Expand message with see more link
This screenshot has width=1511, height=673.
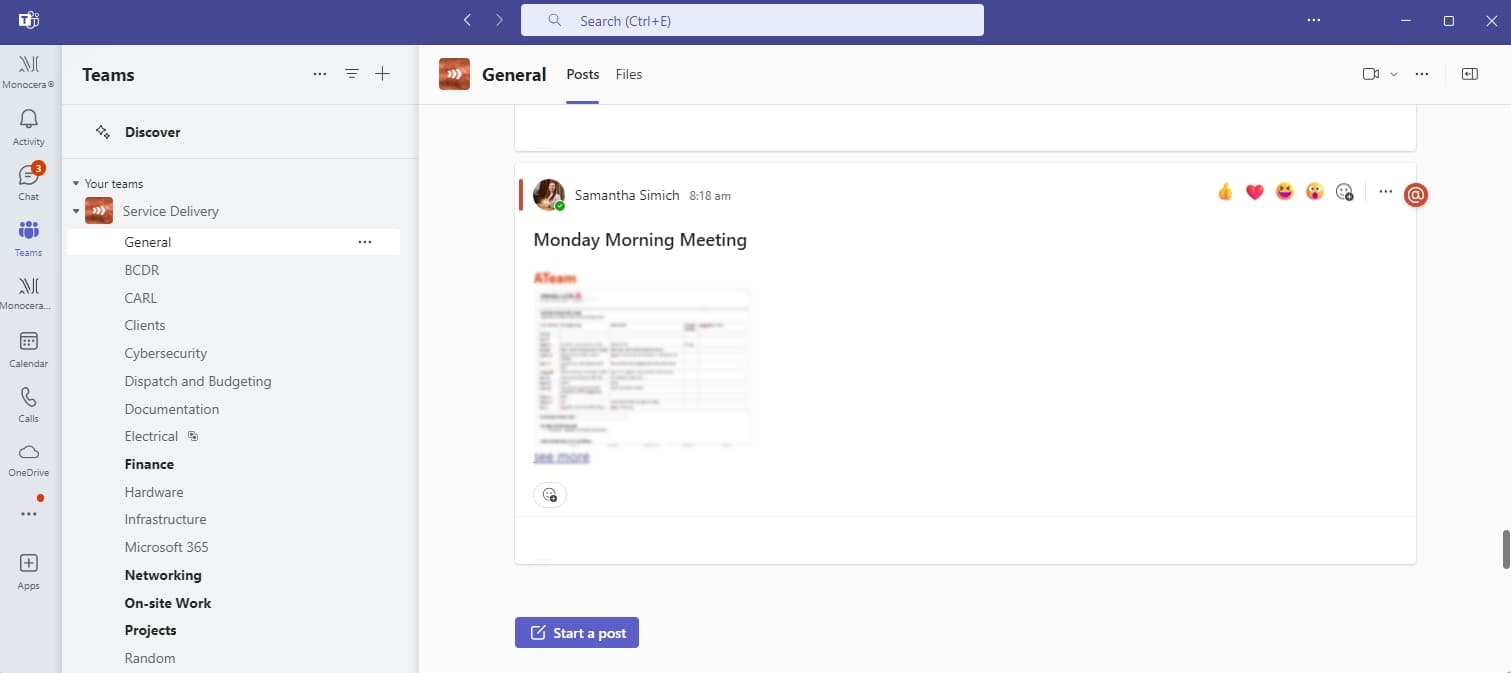click(x=561, y=456)
